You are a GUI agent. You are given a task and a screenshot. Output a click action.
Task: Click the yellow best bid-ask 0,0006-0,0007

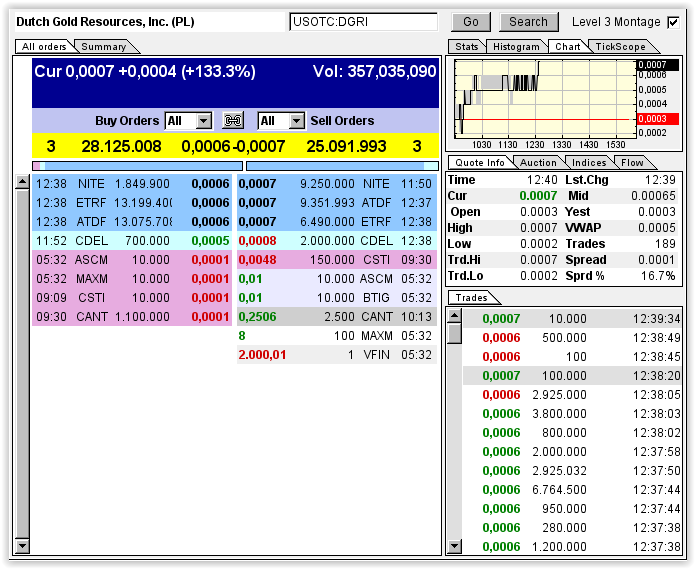tap(233, 146)
